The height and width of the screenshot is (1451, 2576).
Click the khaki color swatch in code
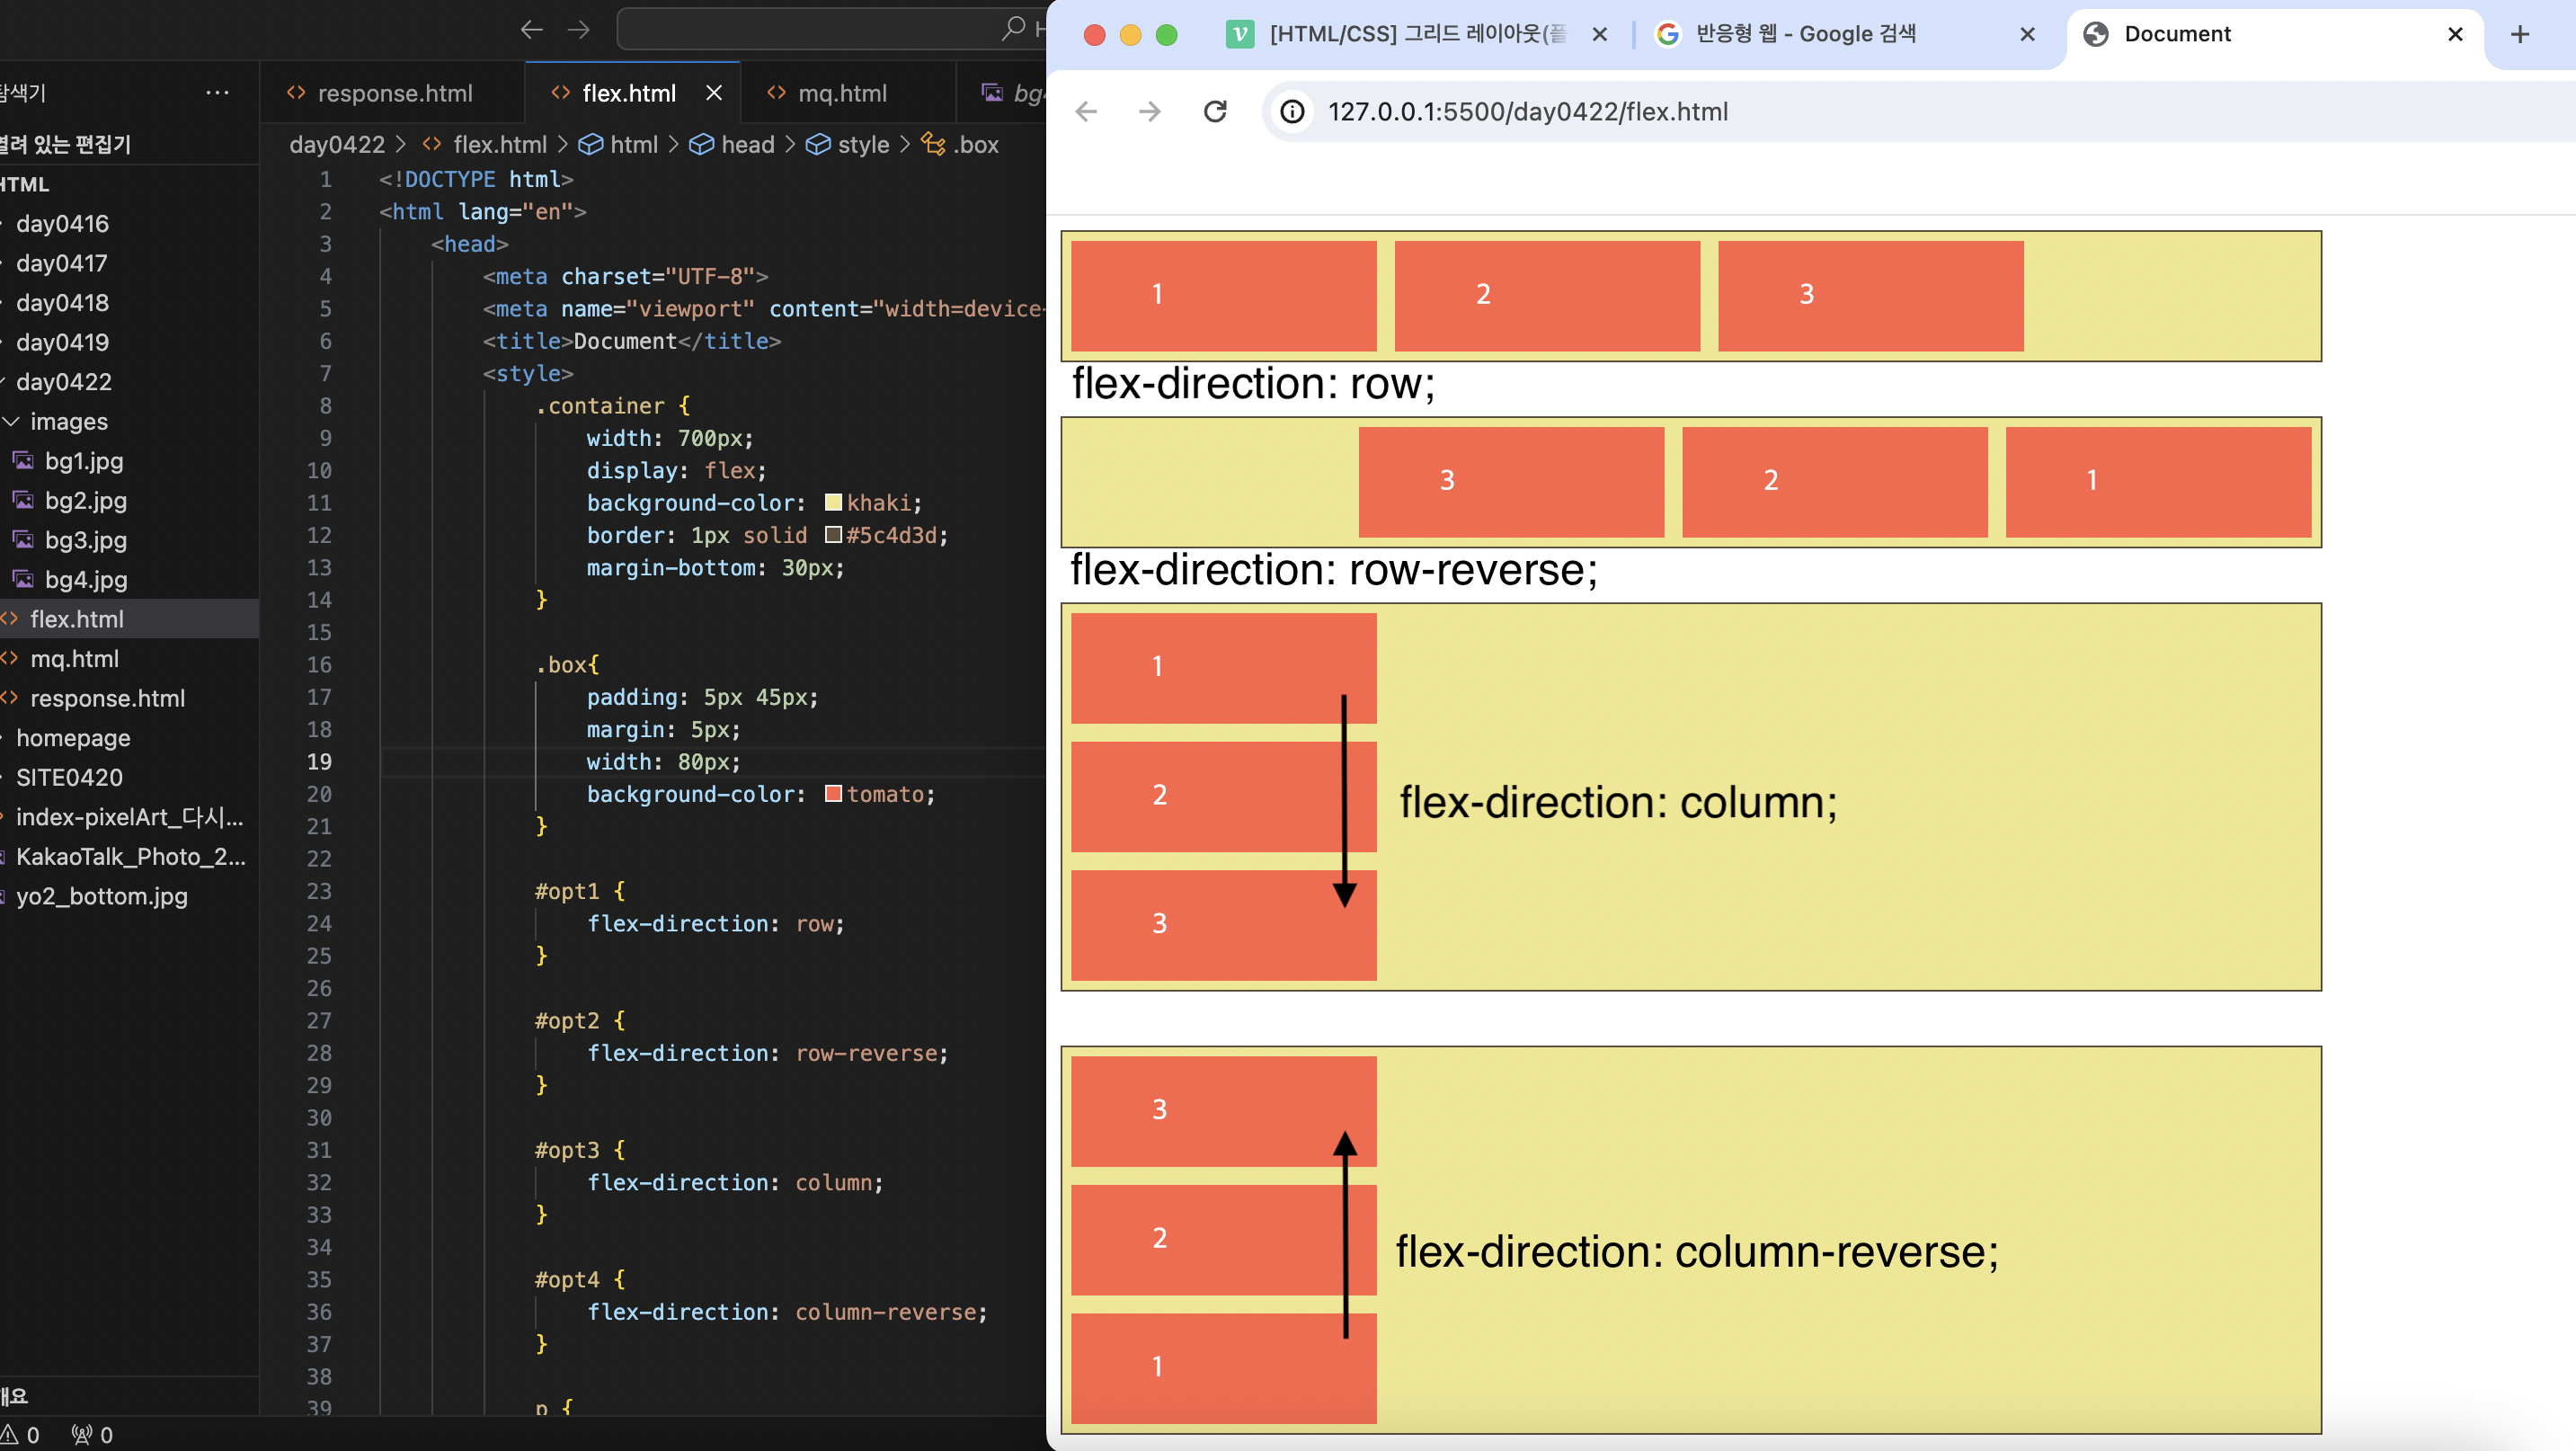click(x=833, y=502)
